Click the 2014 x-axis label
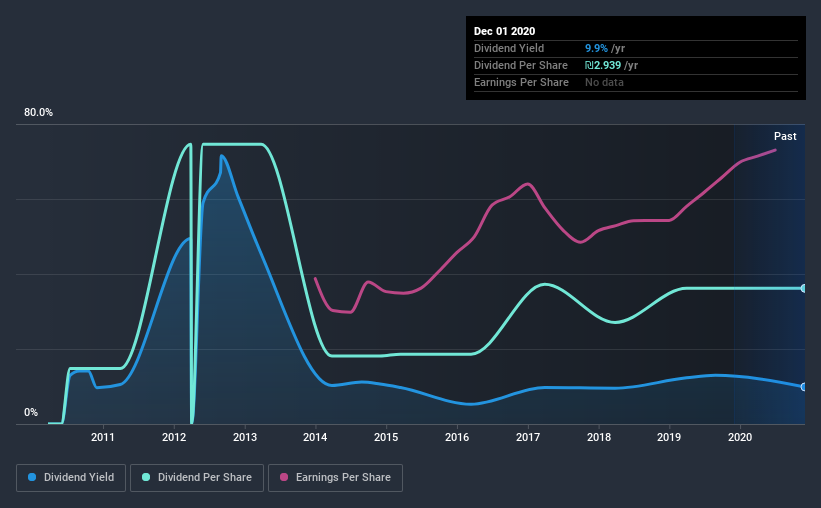 coord(315,437)
